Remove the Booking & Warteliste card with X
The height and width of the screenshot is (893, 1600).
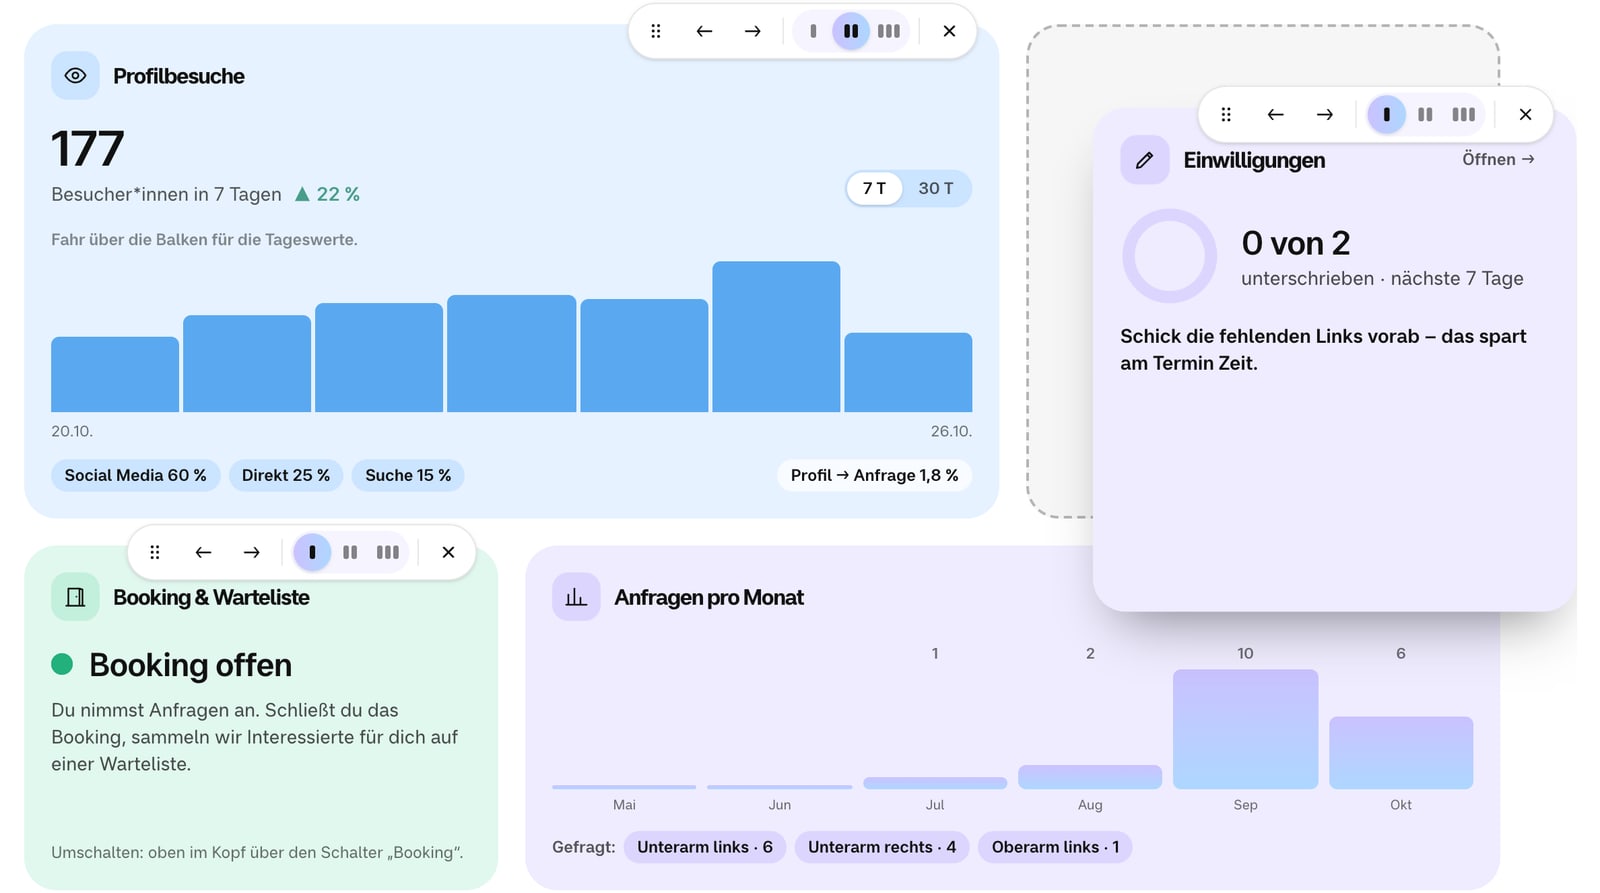[x=448, y=552]
